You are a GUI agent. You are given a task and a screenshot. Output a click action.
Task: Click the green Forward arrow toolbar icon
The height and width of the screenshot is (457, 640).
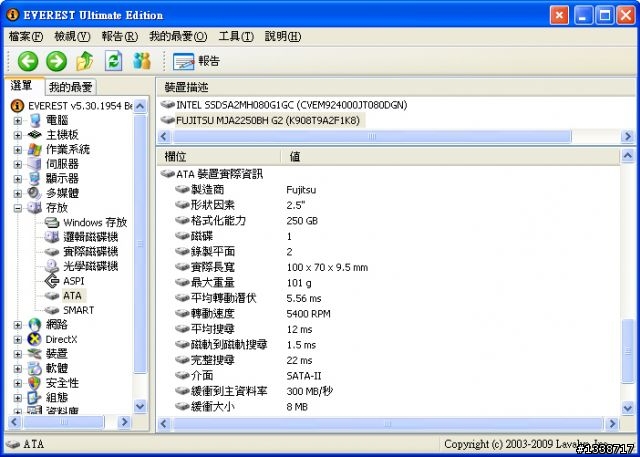56,61
